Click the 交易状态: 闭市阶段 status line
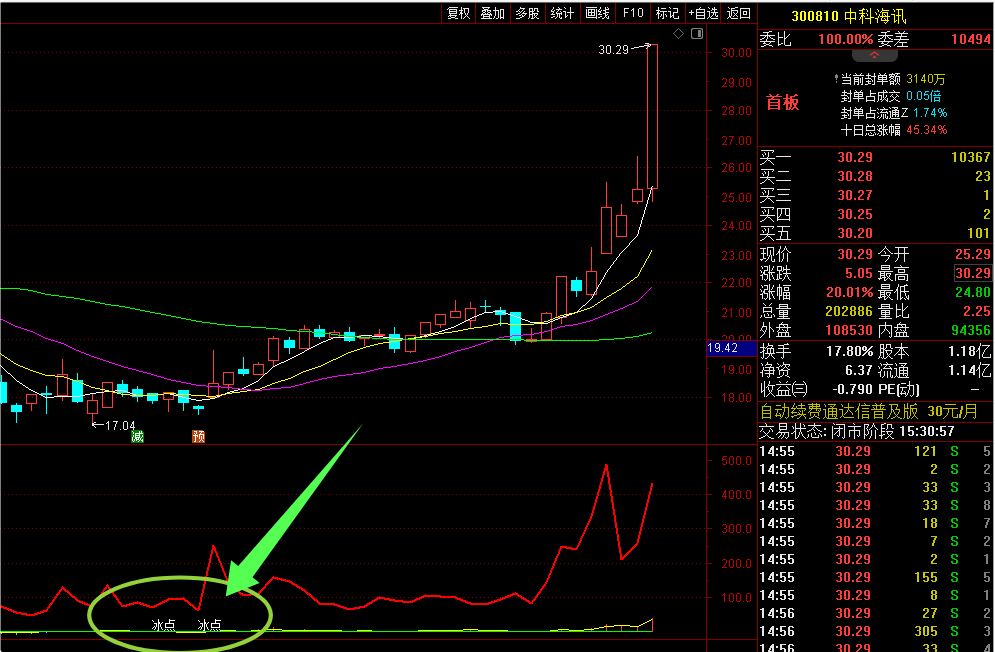Viewport: 995px width, 652px height. pos(857,432)
